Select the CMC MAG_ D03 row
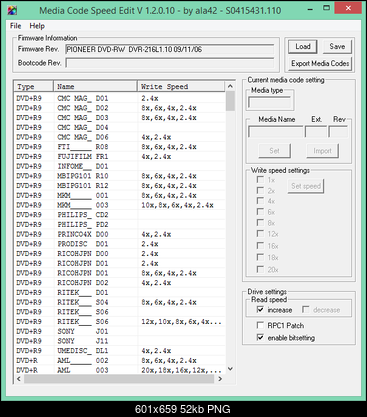The height and width of the screenshot is (417, 367). tap(120, 118)
